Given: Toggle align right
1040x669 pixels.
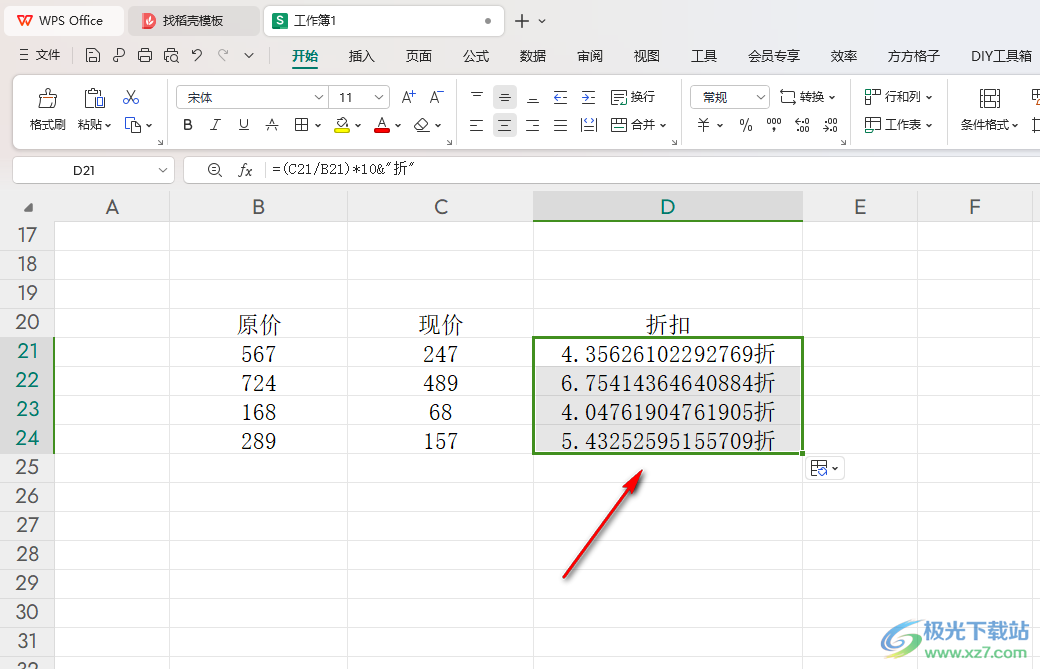Looking at the screenshot, I should (533, 125).
